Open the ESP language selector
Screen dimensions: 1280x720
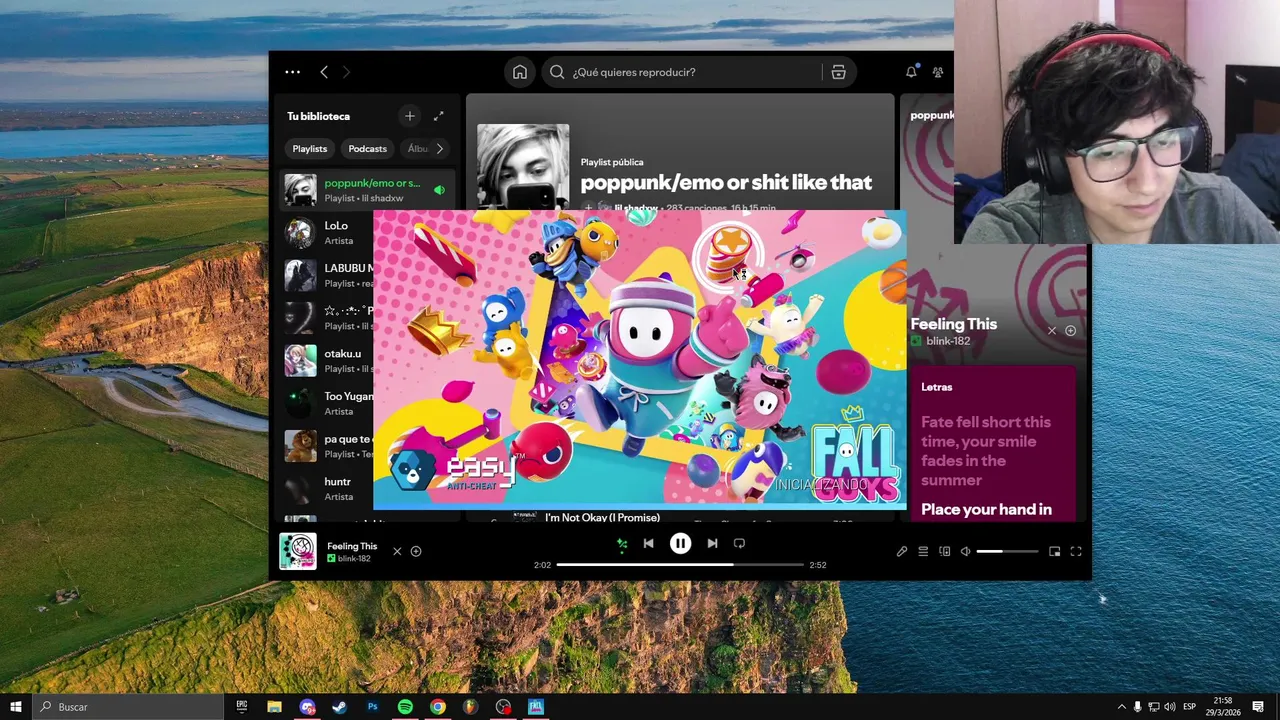[1190, 707]
